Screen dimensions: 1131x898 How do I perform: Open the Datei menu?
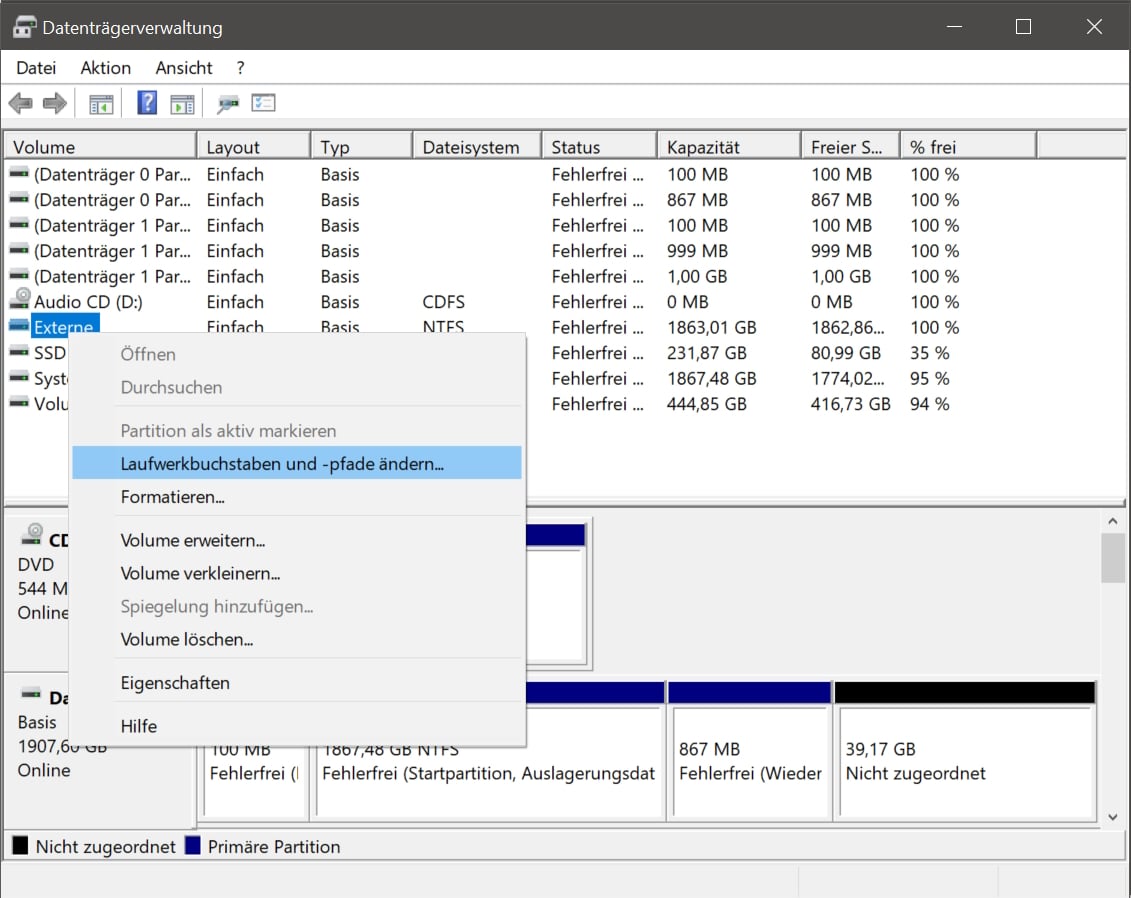pyautogui.click(x=36, y=68)
